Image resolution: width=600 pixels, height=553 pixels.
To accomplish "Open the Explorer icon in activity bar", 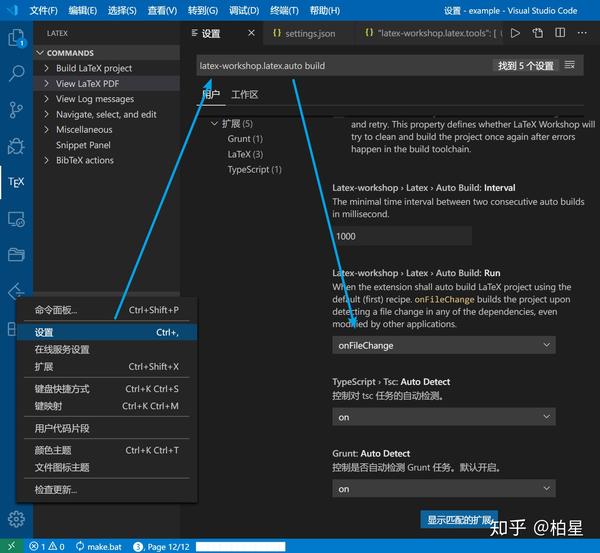I will [16, 38].
